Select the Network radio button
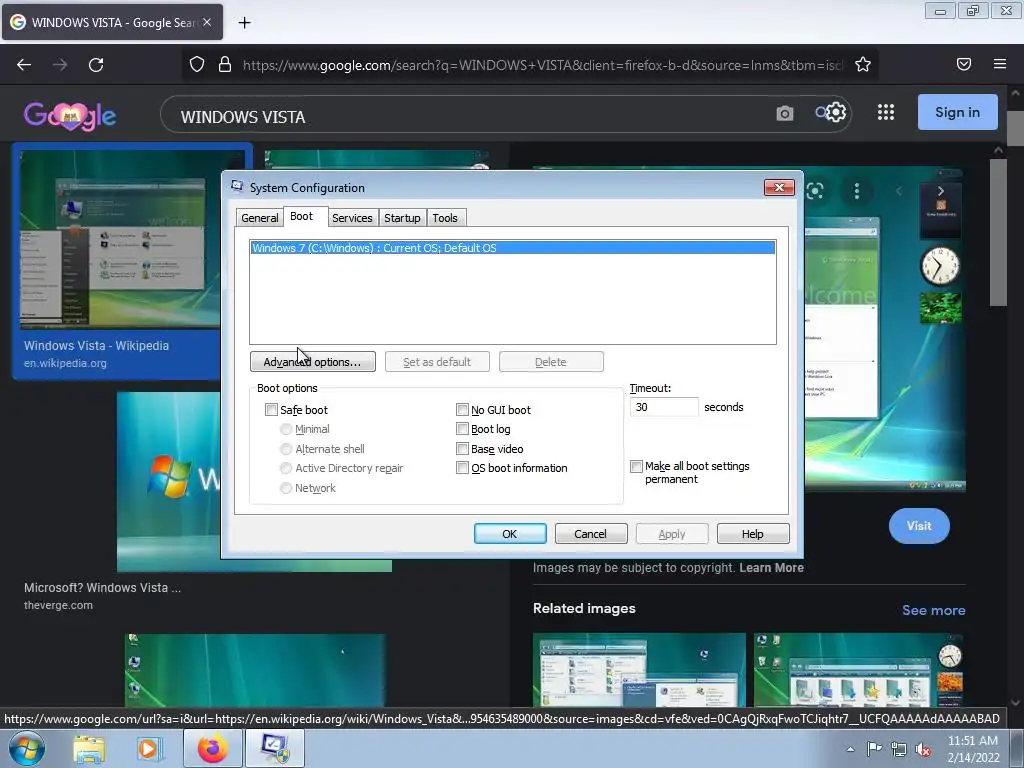The image size is (1024, 768). 285,488
